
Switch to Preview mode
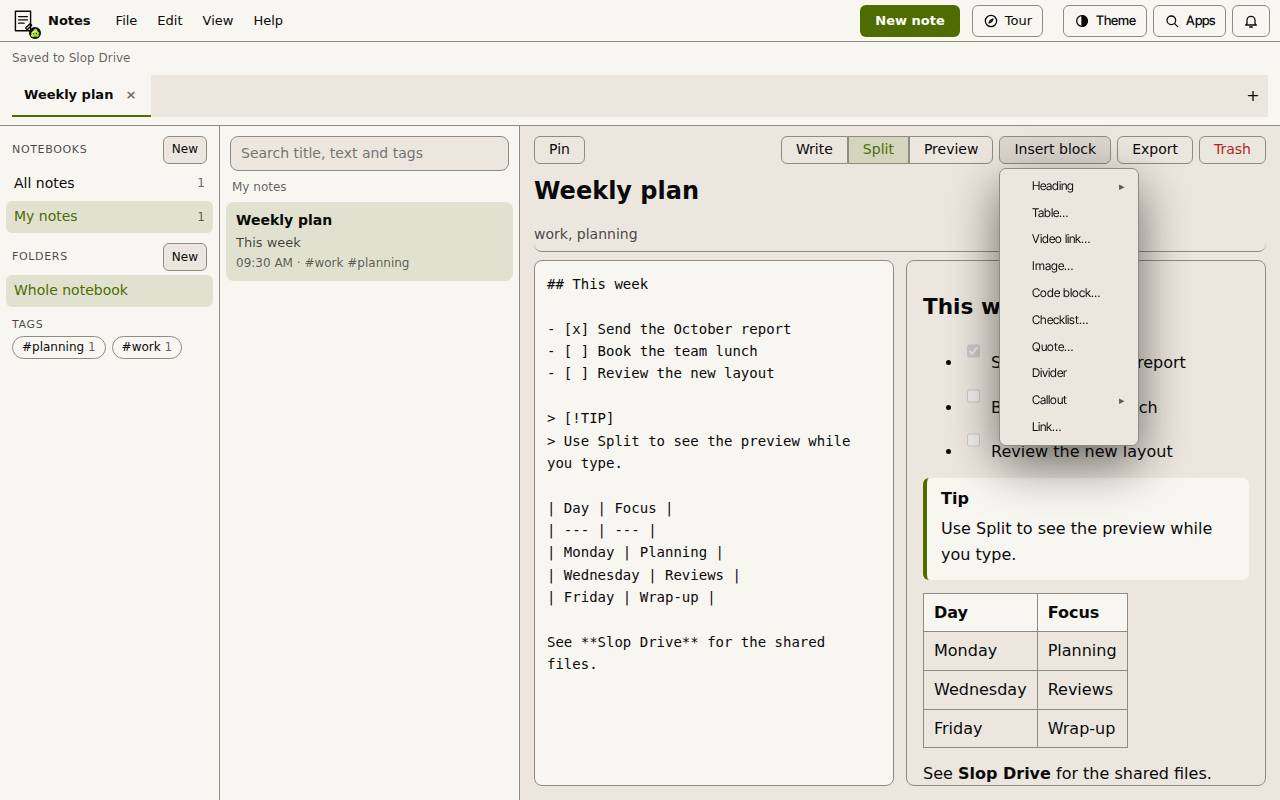point(951,149)
